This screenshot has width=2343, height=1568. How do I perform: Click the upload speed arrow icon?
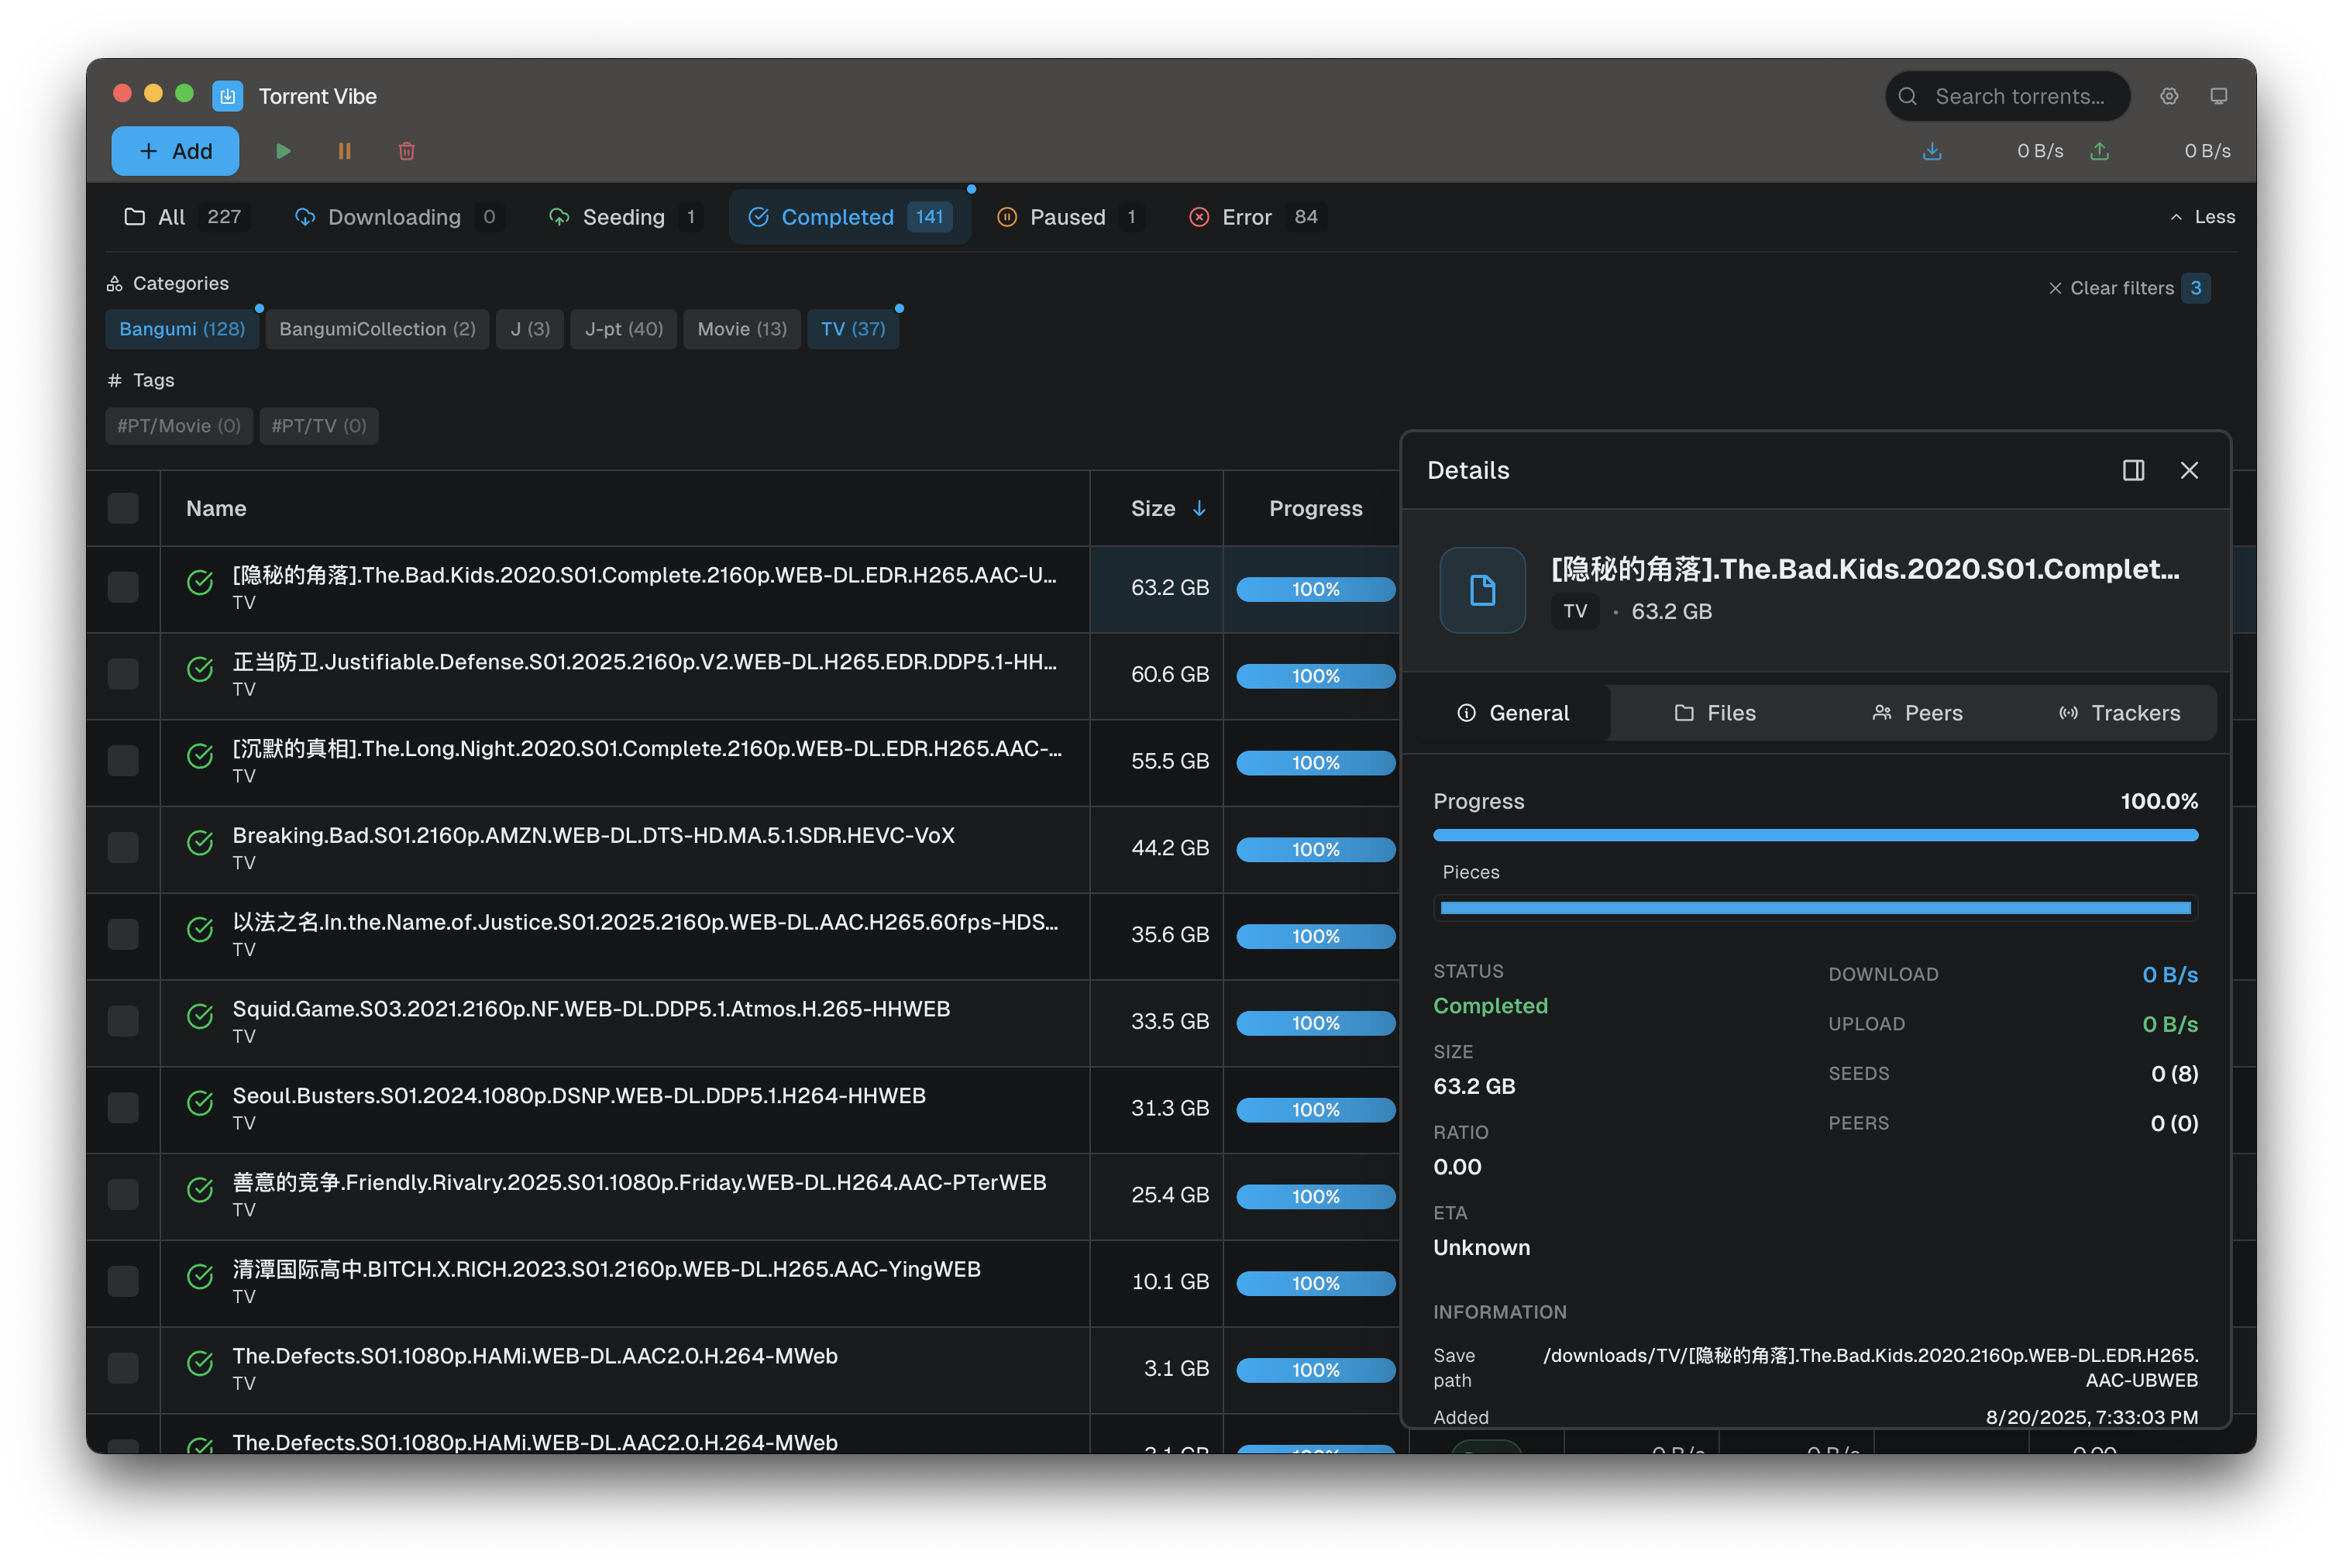[x=2099, y=151]
